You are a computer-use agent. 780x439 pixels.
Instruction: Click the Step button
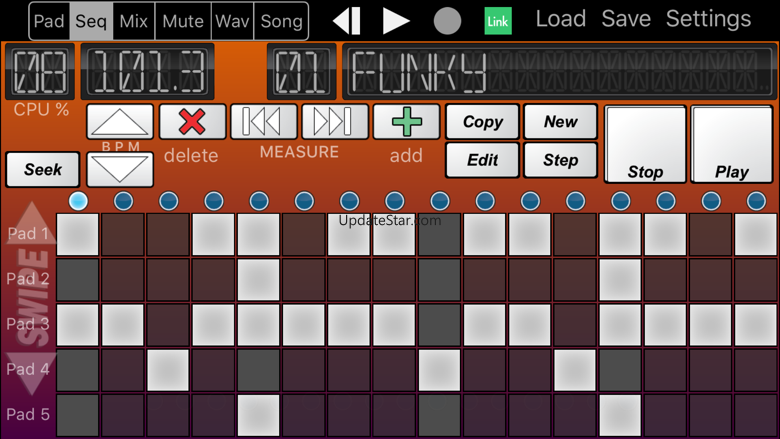click(561, 160)
